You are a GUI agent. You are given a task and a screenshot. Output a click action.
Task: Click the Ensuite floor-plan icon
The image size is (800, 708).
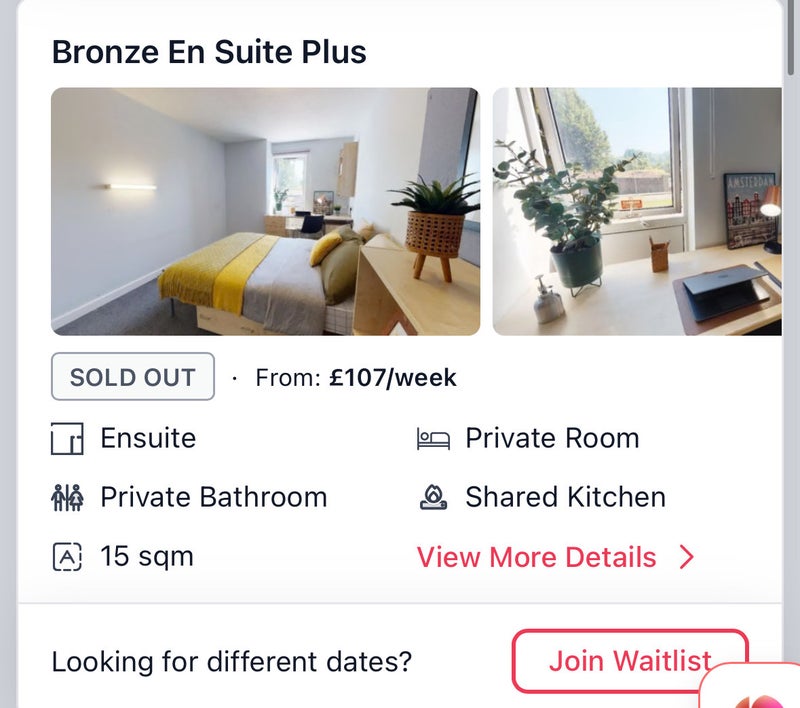67,438
